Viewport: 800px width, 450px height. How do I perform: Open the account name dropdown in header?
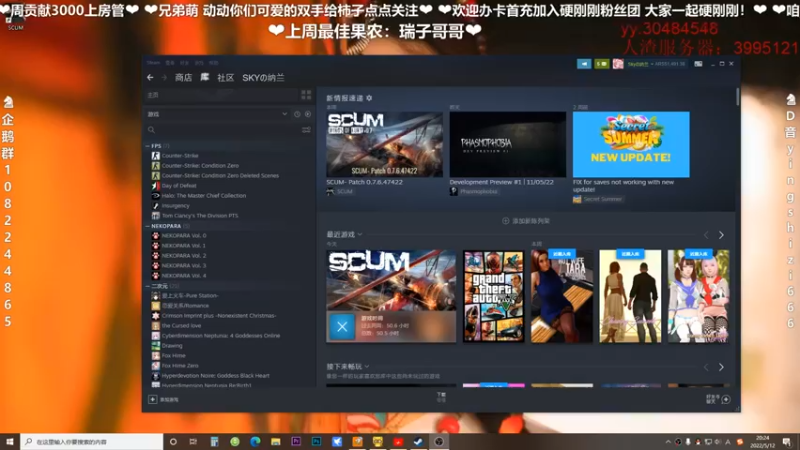tap(656, 64)
